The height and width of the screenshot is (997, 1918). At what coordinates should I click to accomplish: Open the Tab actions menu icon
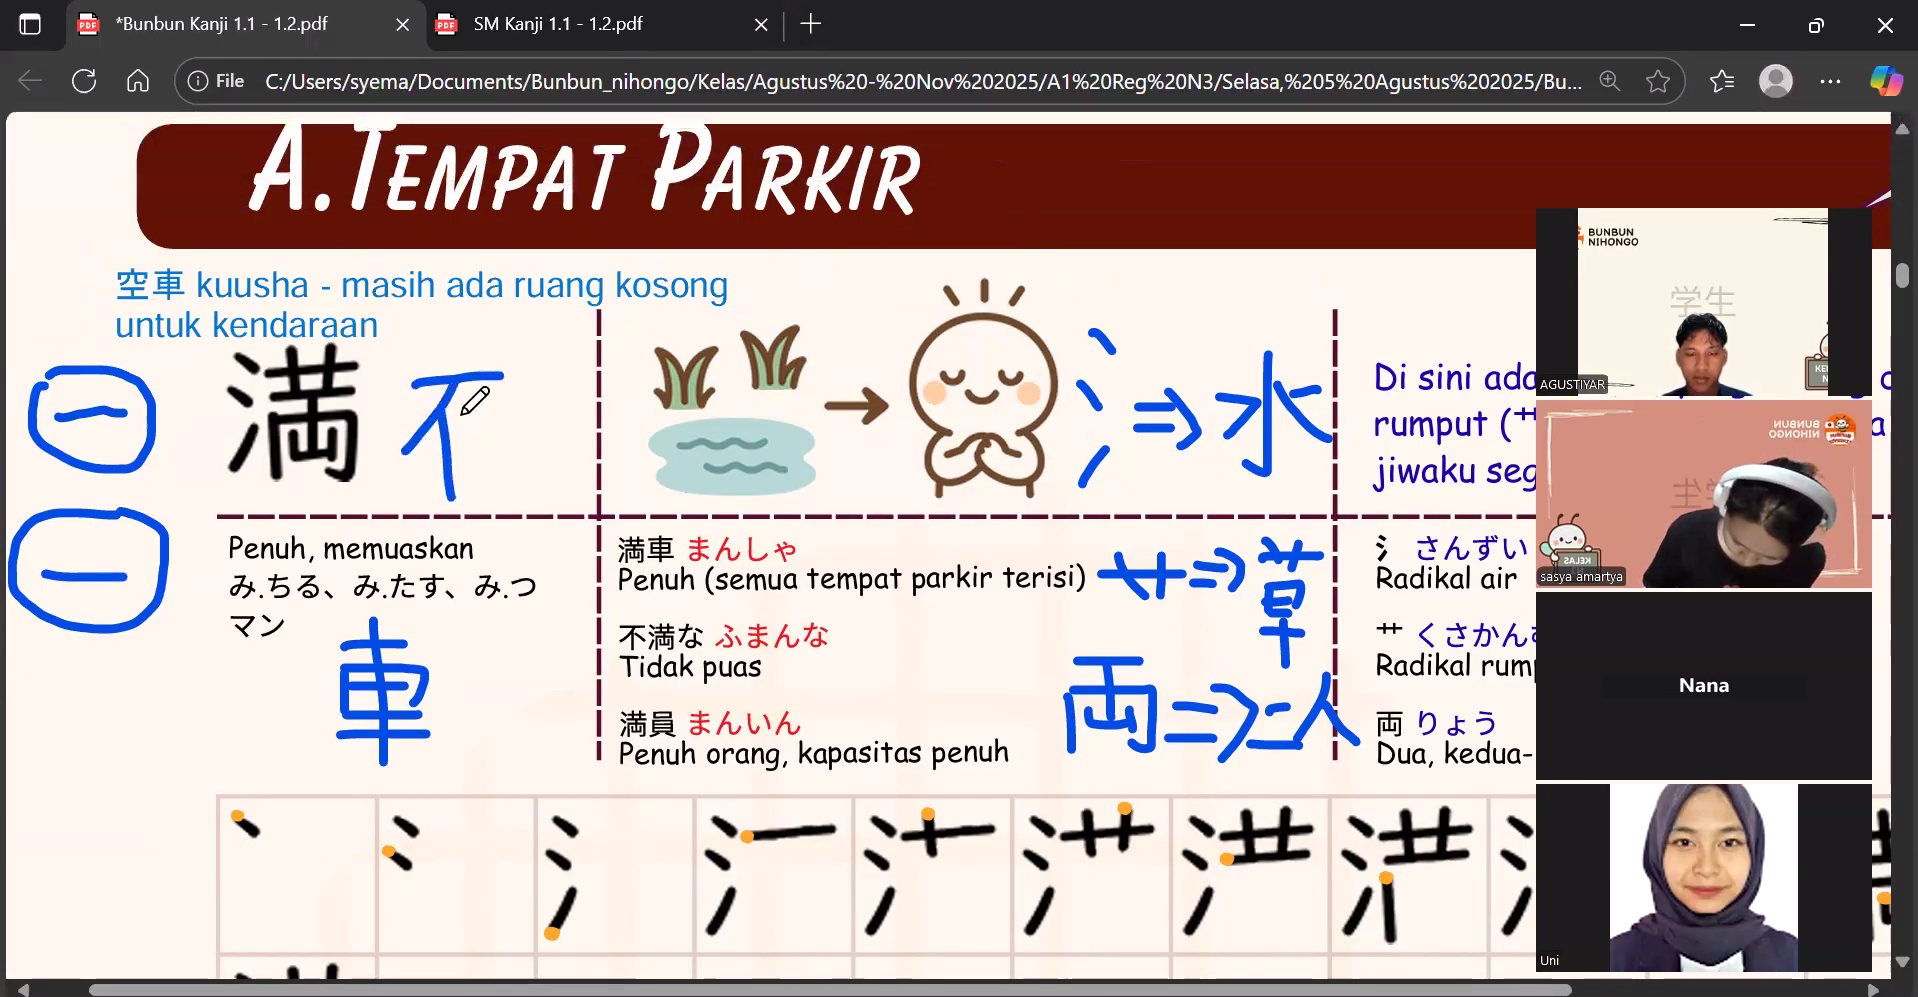[x=30, y=24]
